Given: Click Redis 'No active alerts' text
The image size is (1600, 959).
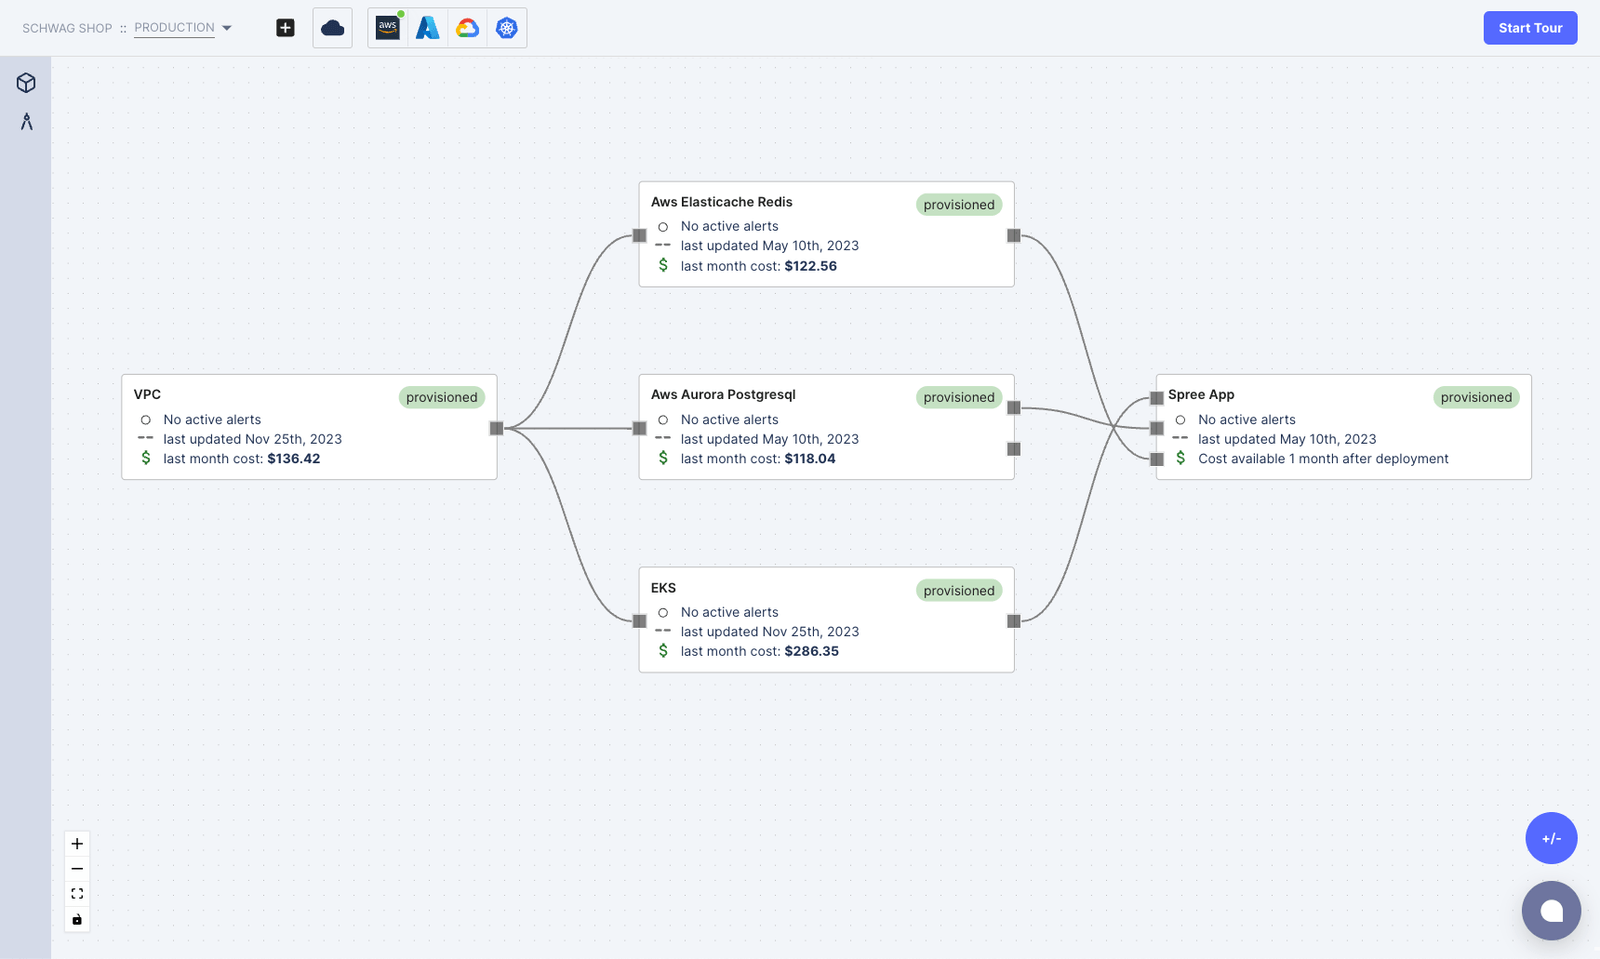Looking at the screenshot, I should pos(730,227).
